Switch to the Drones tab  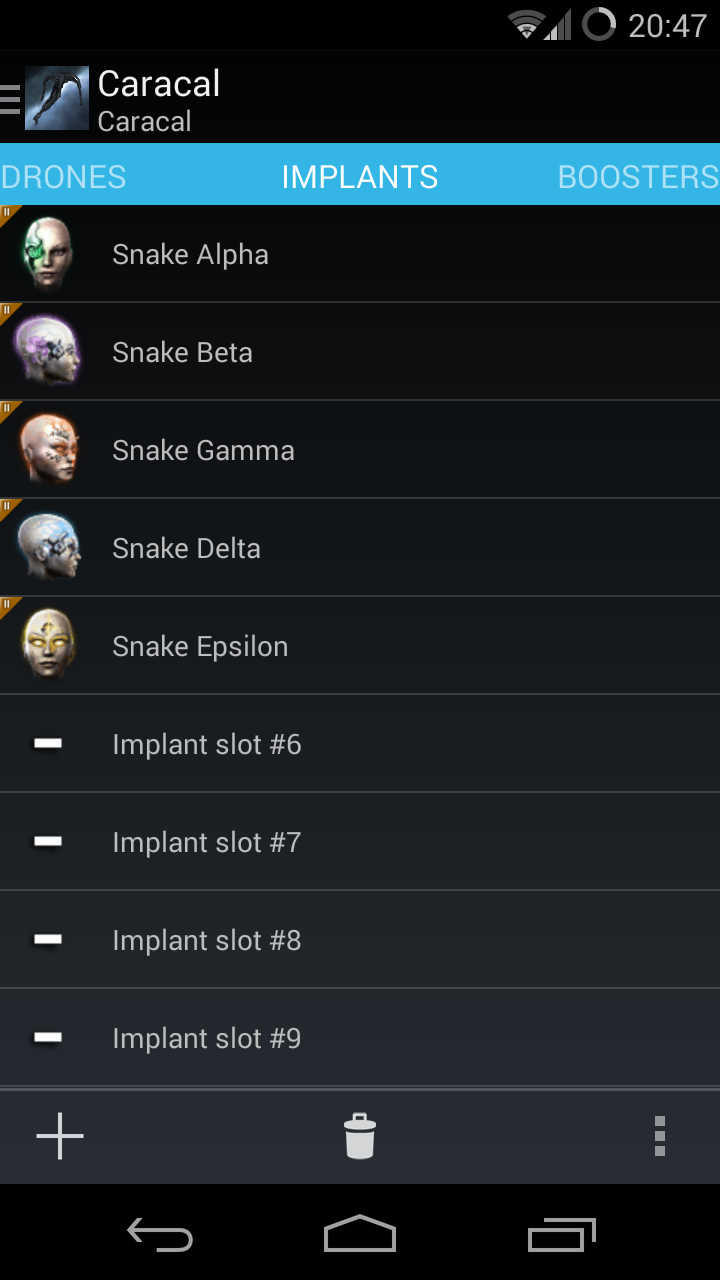point(64,177)
